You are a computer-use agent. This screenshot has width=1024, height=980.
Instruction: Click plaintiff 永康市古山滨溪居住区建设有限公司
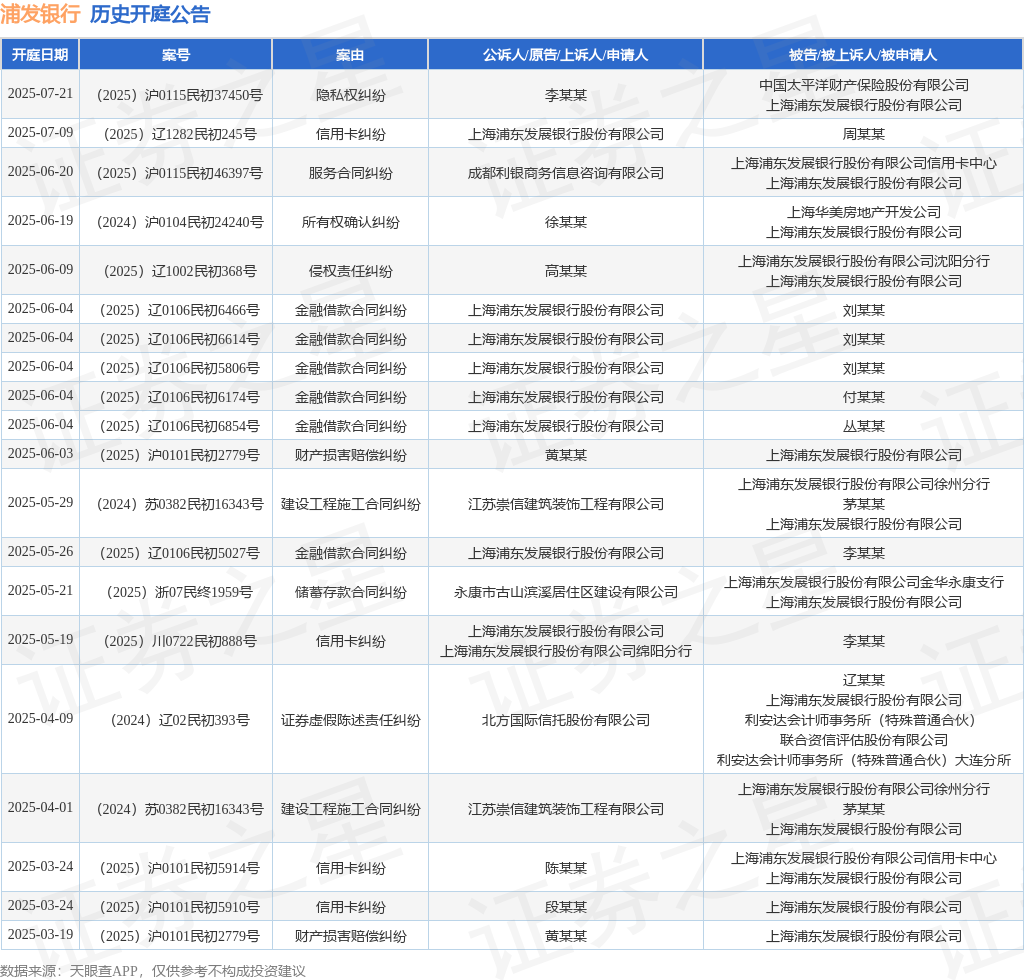click(566, 592)
